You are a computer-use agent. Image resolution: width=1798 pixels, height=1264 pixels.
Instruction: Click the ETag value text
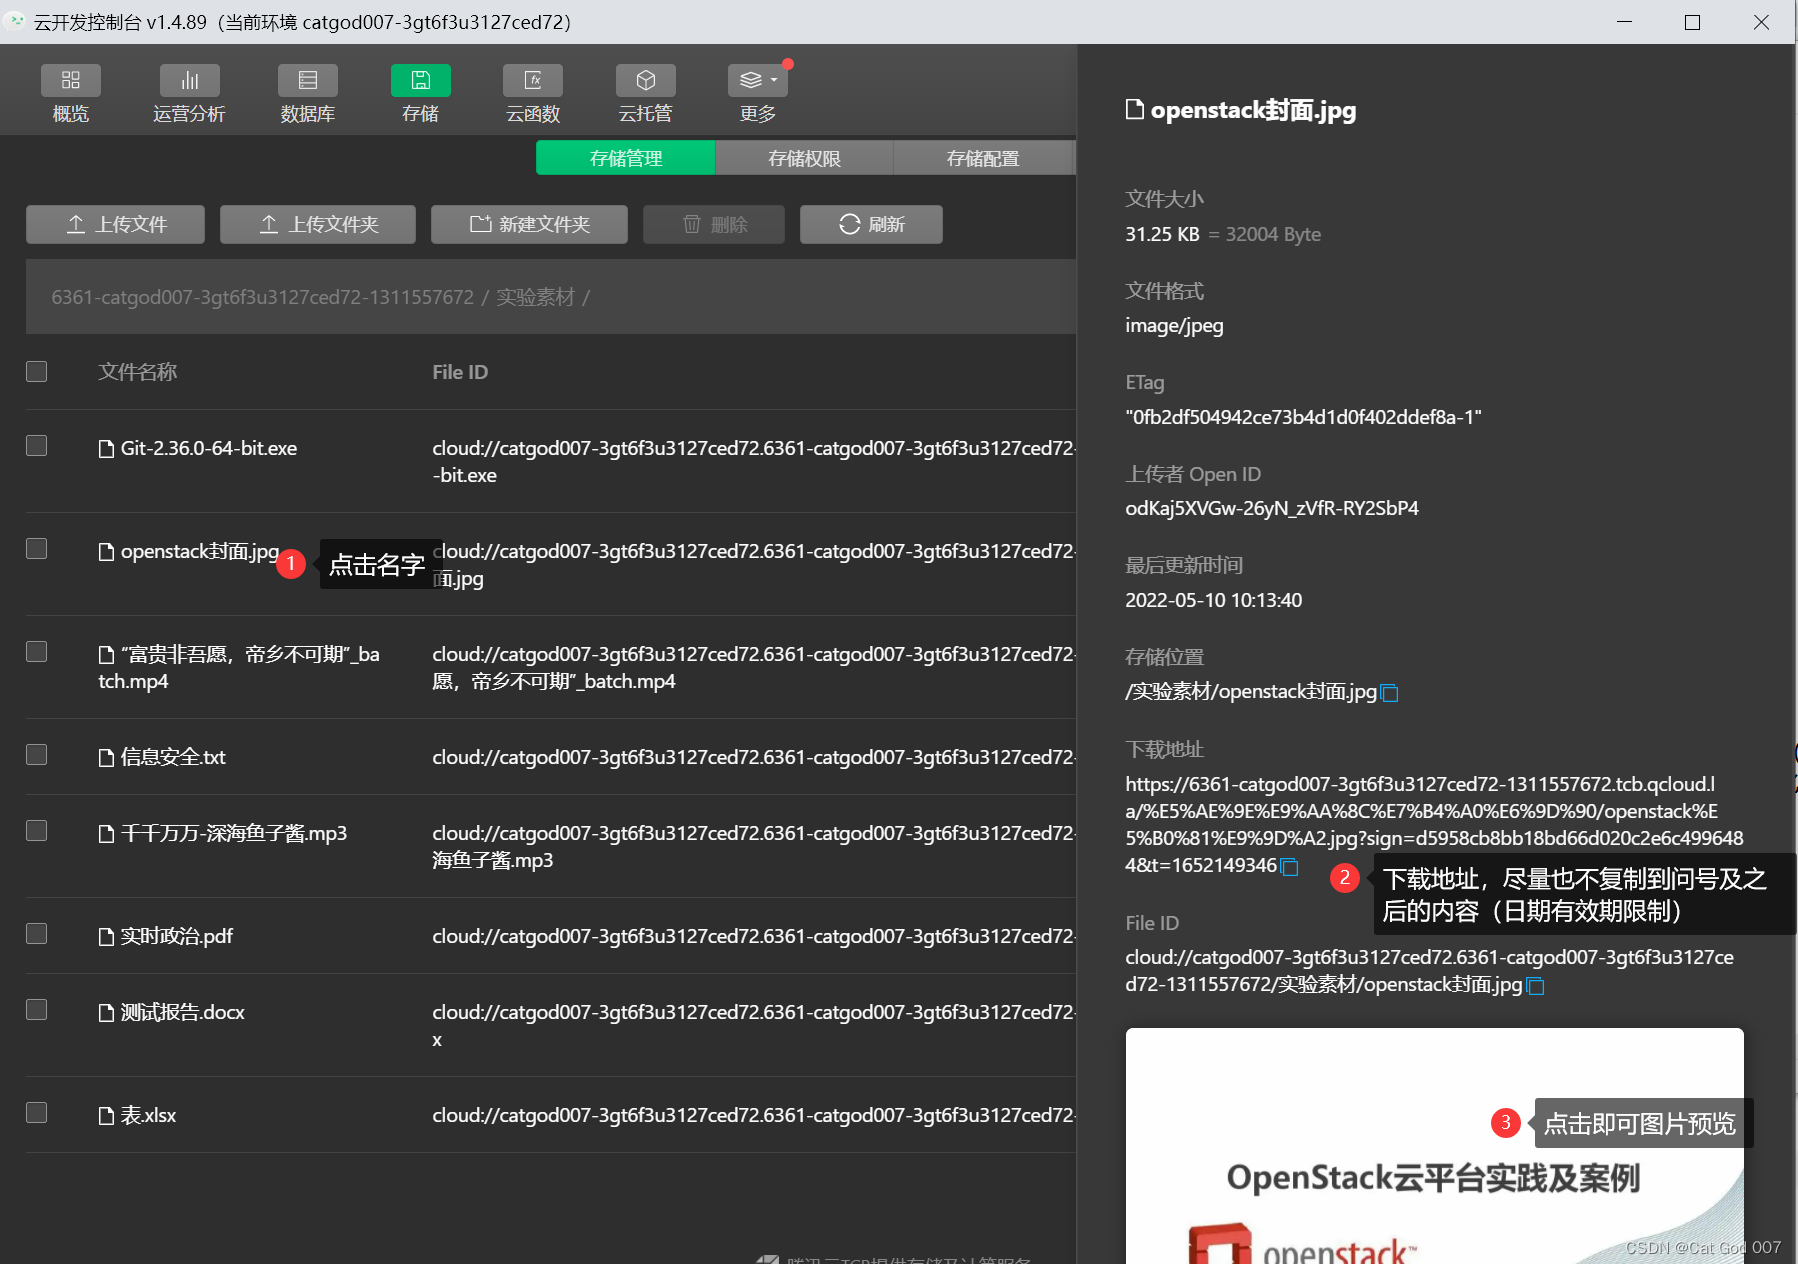coord(1303,417)
